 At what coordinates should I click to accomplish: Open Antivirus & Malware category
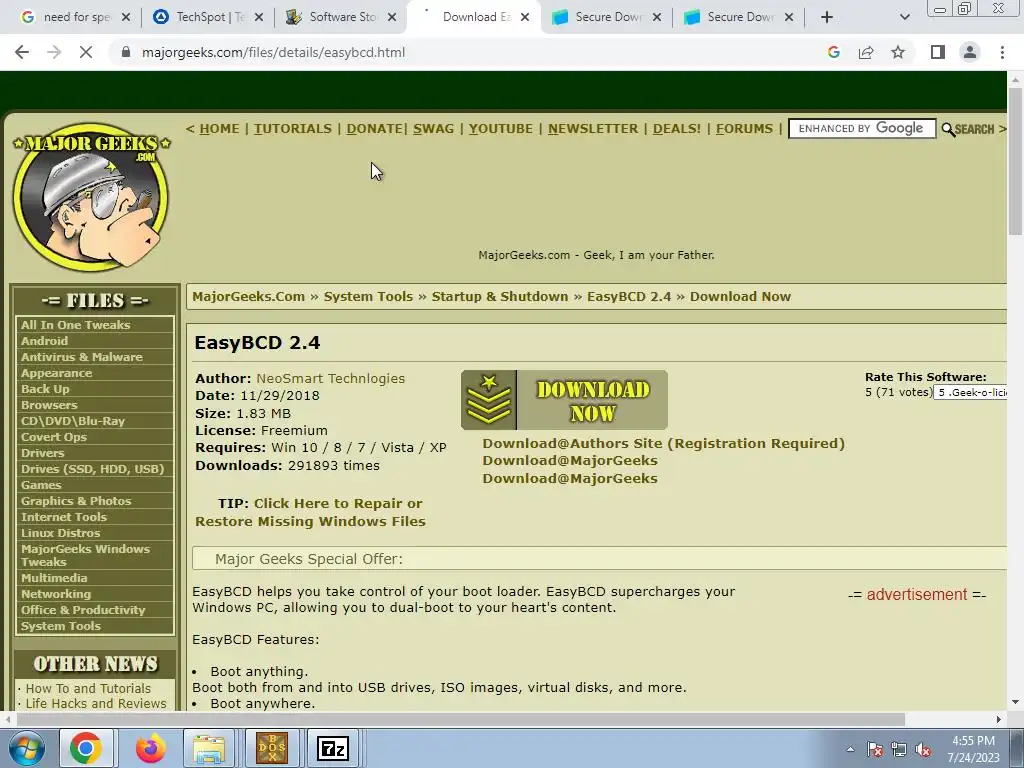(x=82, y=357)
